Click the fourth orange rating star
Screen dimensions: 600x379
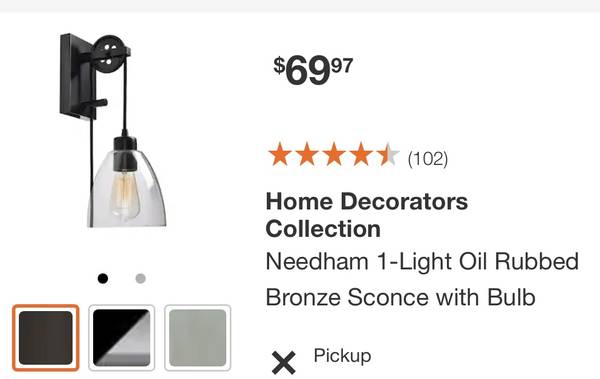pos(361,154)
